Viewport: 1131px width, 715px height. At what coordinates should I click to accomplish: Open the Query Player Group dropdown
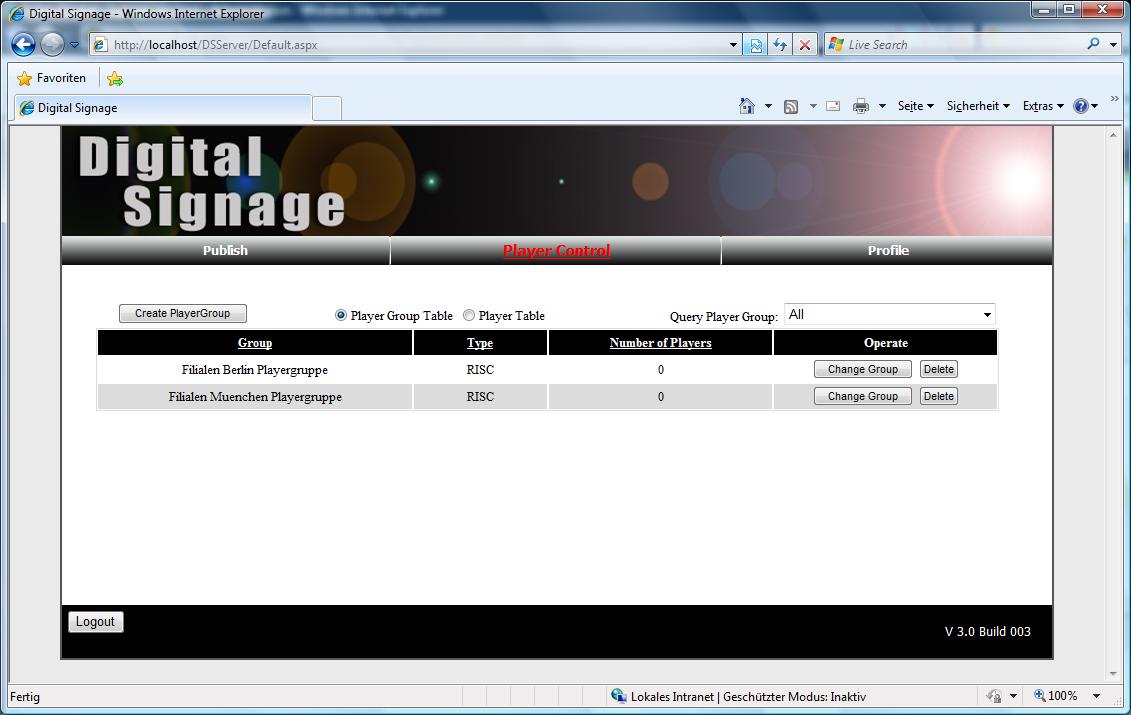(x=889, y=315)
